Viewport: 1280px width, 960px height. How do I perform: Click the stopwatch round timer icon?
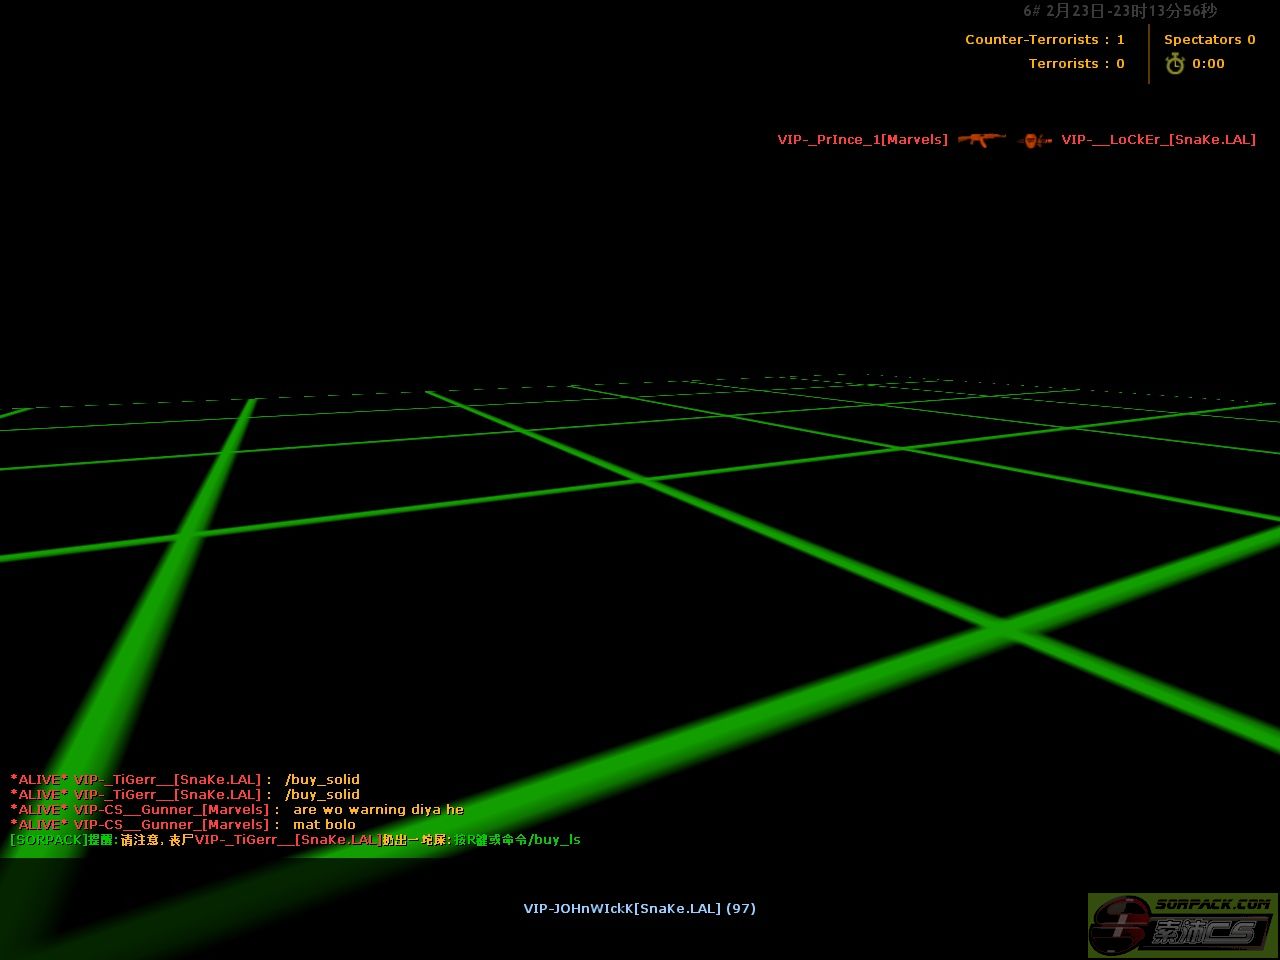(1174, 64)
